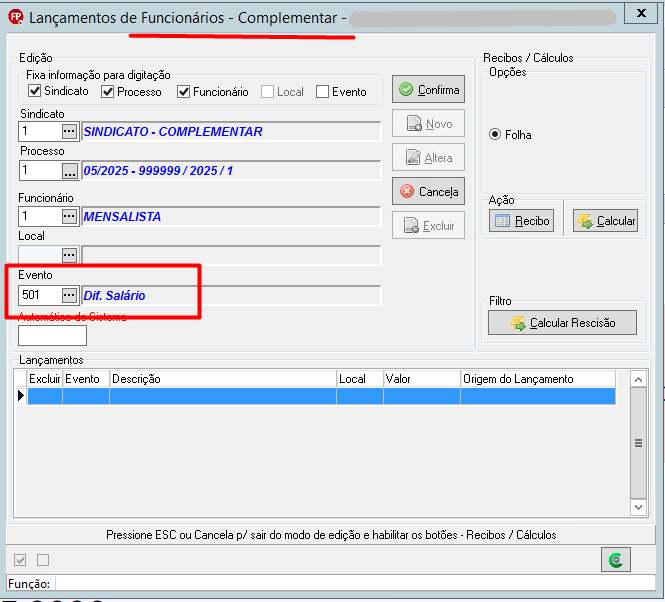This screenshot has width=665, height=602.
Task: Click the checked grey checkbox above Função
Action: (20, 560)
